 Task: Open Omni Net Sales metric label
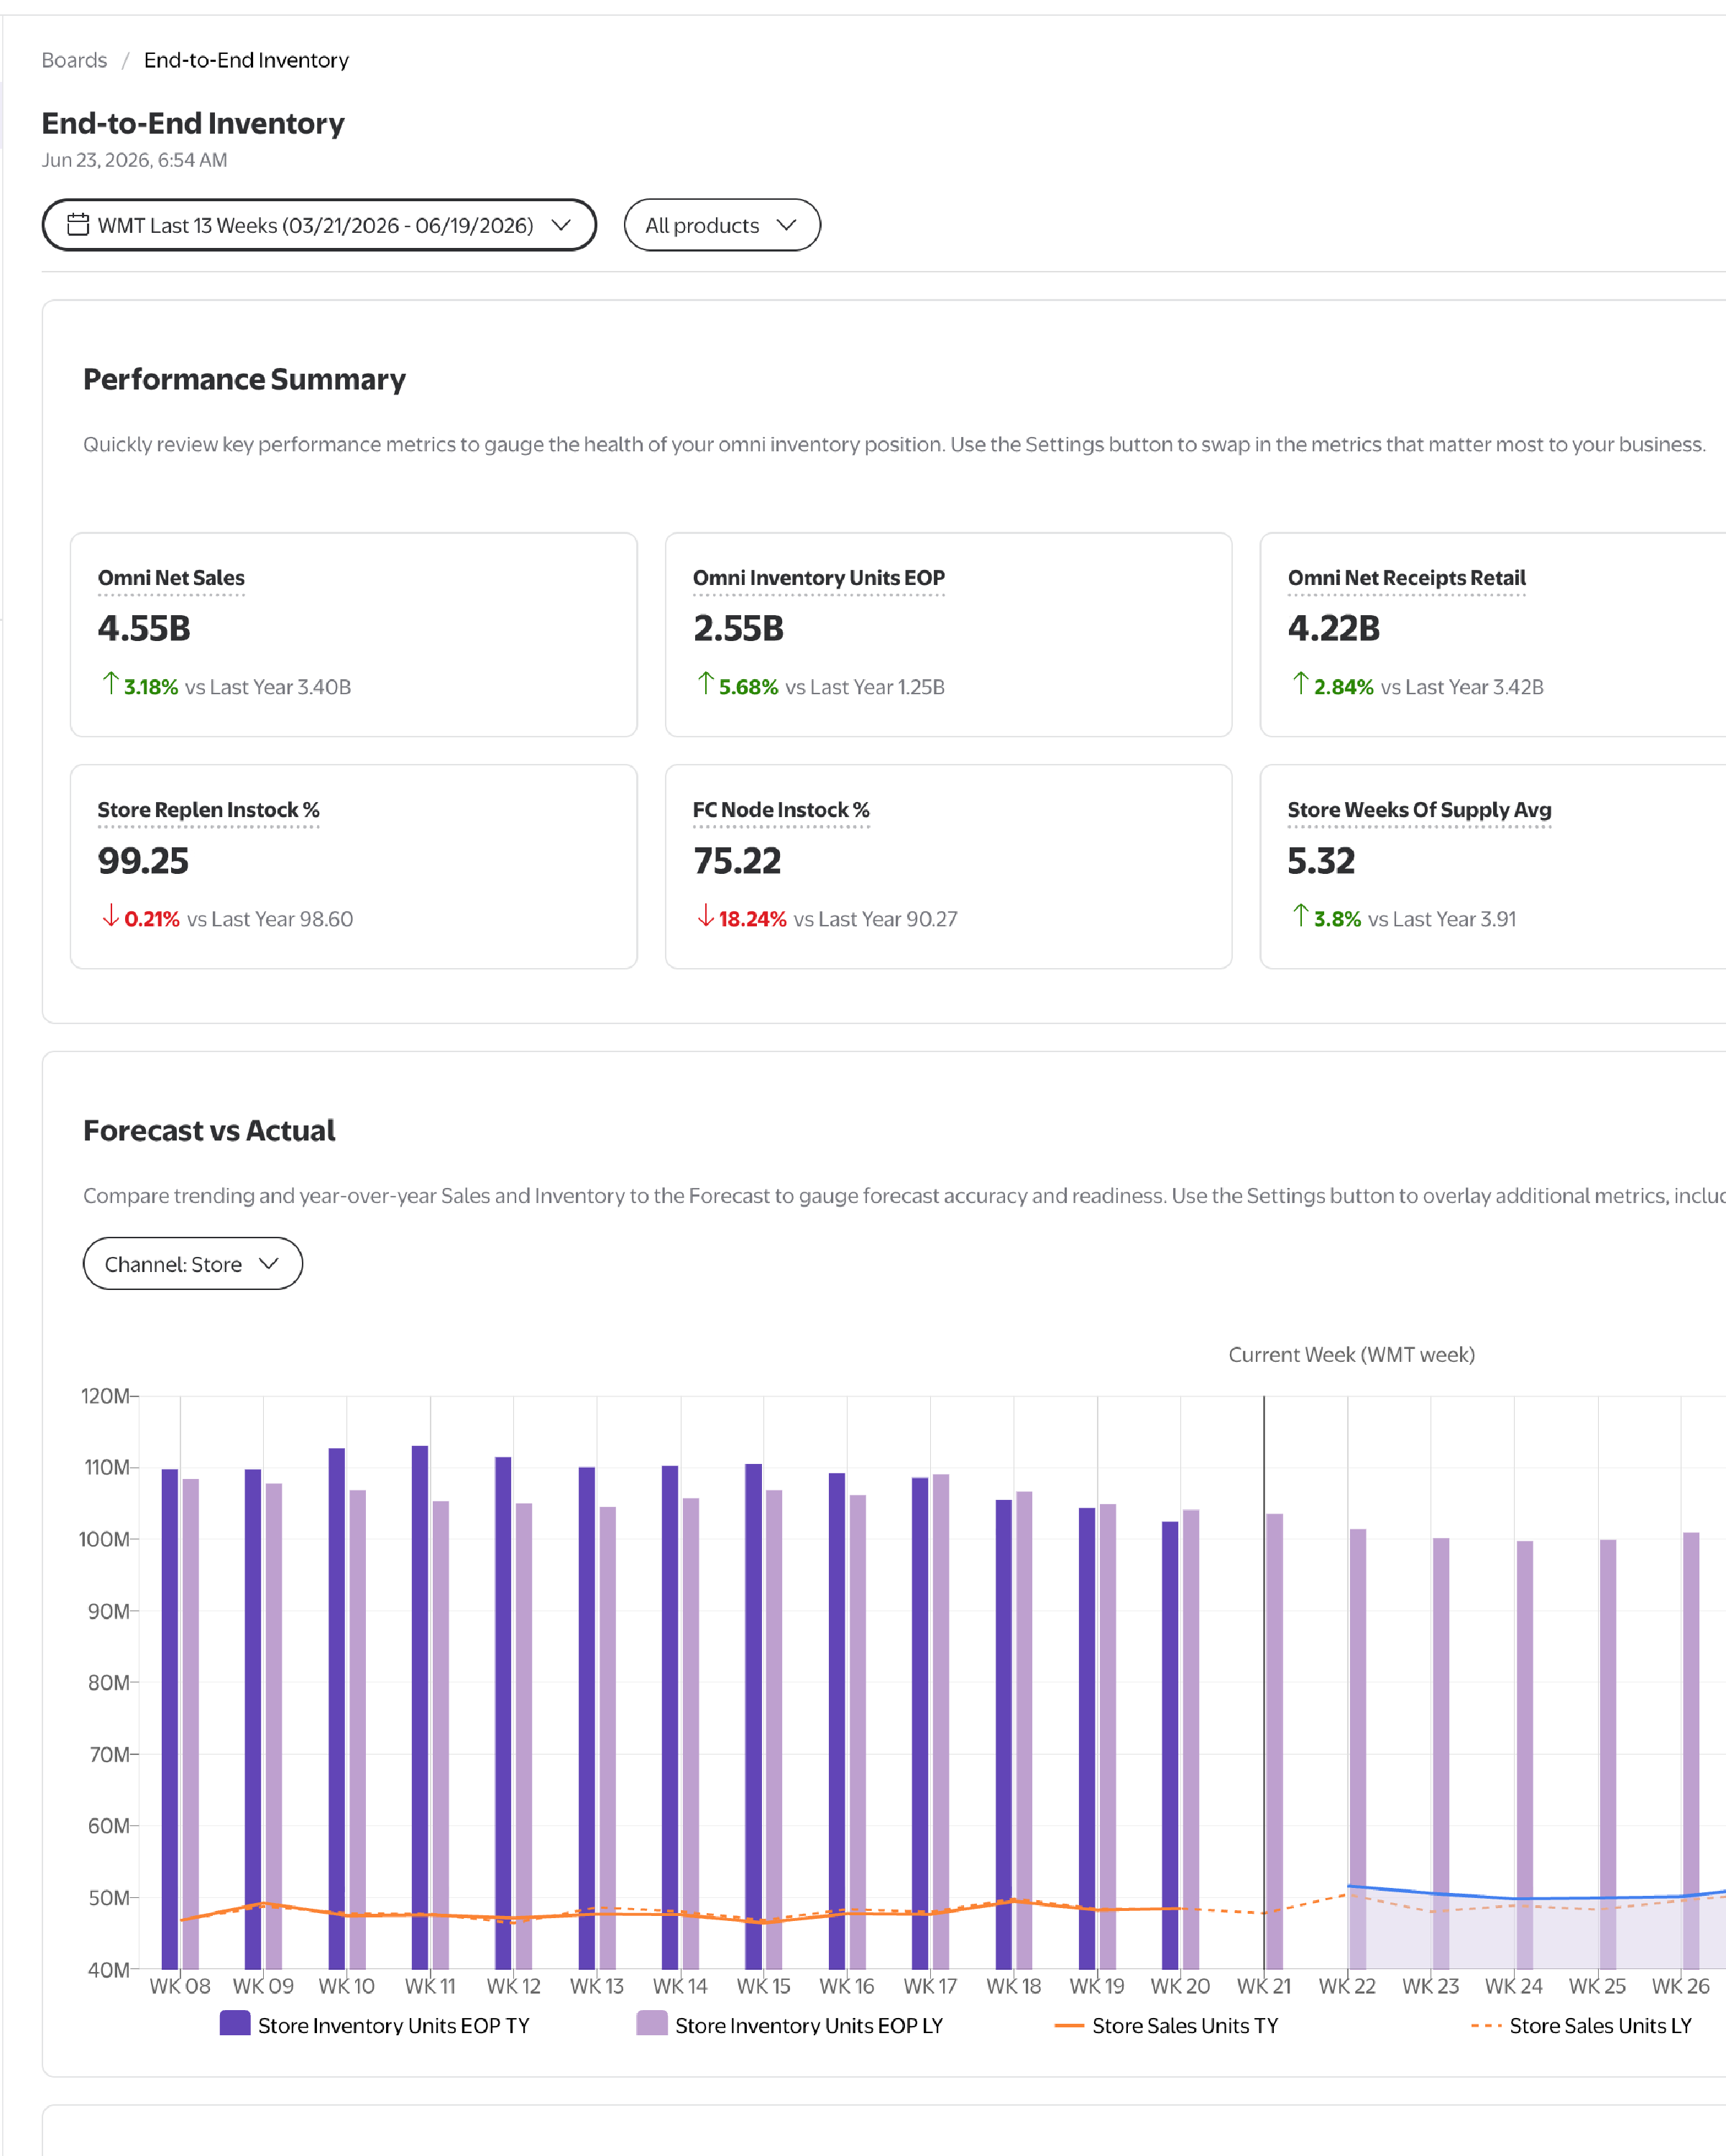click(171, 578)
